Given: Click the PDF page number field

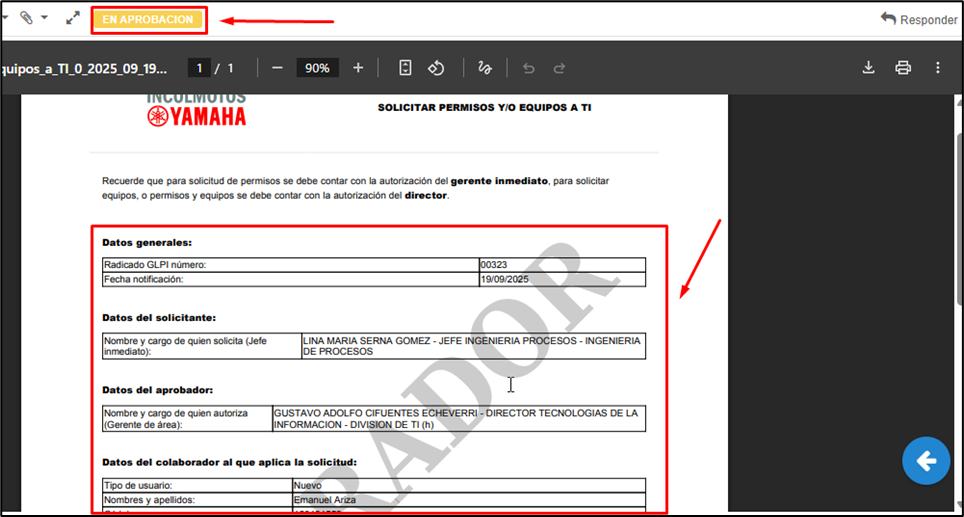Looking at the screenshot, I should [200, 68].
